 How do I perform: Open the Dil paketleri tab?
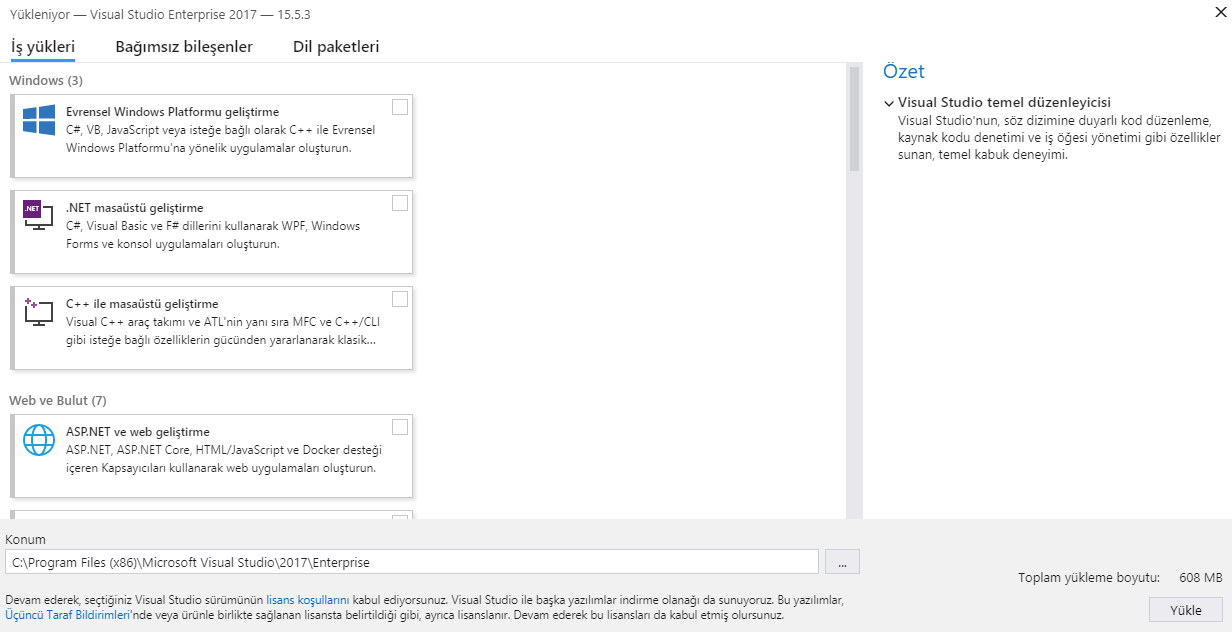(x=336, y=47)
